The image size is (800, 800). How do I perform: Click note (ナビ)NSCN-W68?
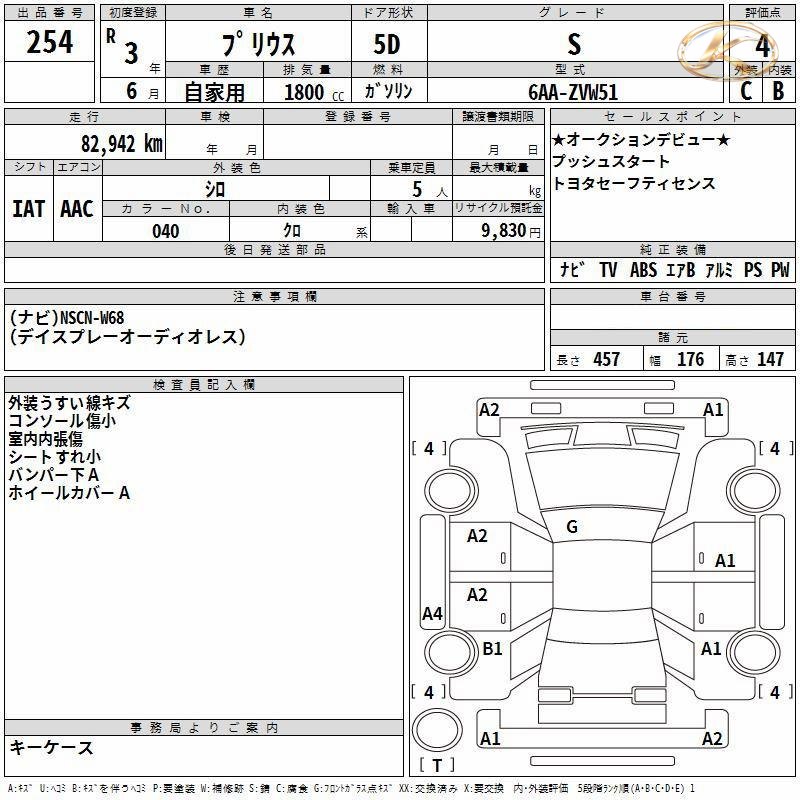(67, 318)
